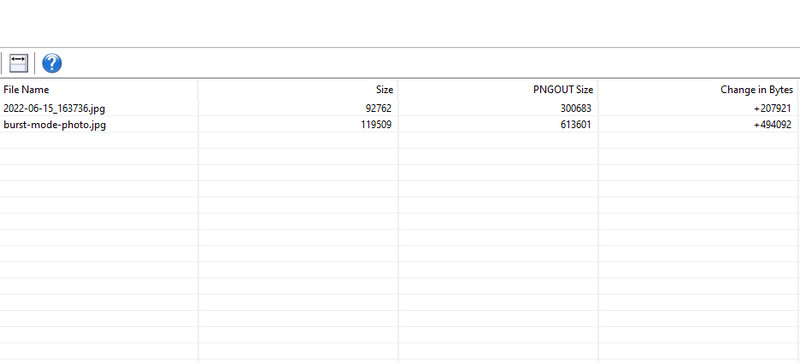Viewport: 800px width, 363px height.
Task: Click the size value 92762
Action: point(379,108)
